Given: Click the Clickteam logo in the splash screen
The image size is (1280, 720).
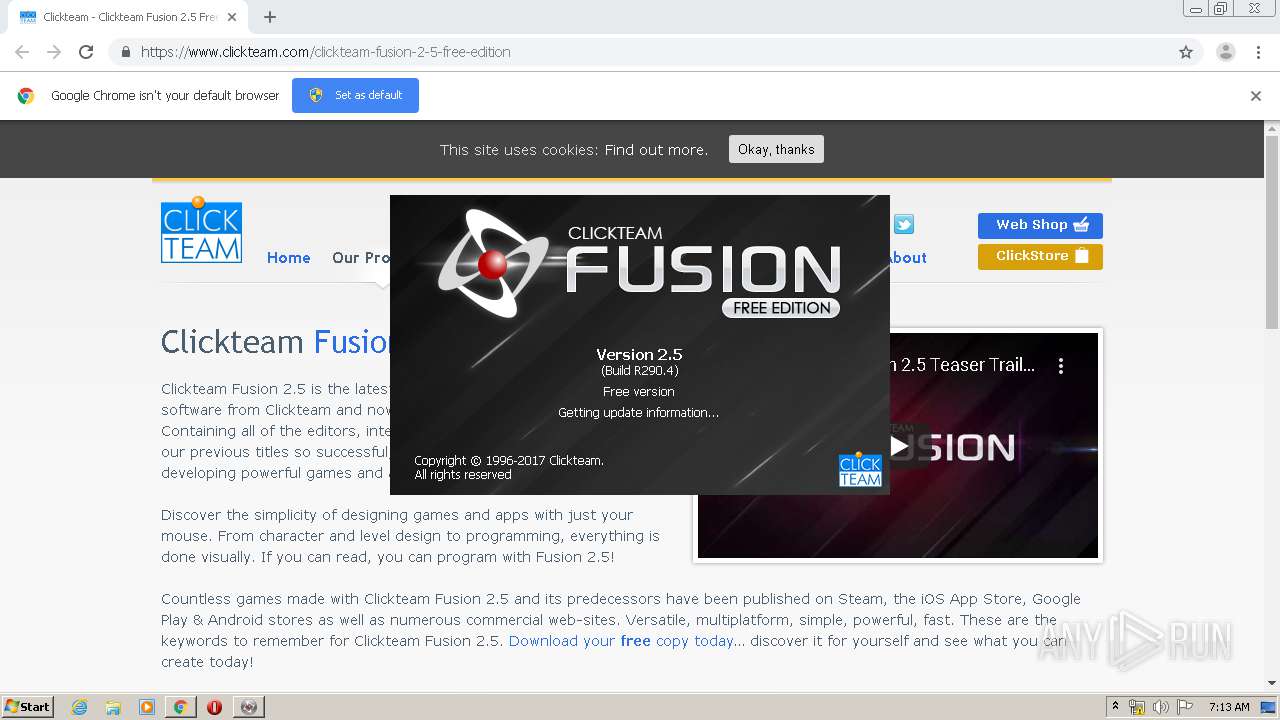Looking at the screenshot, I should click(860, 470).
